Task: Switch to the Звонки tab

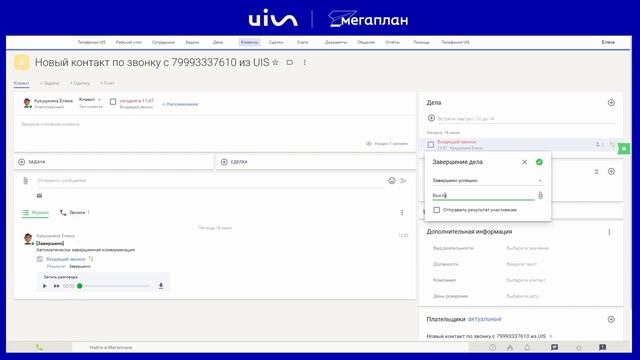Action: point(75,213)
